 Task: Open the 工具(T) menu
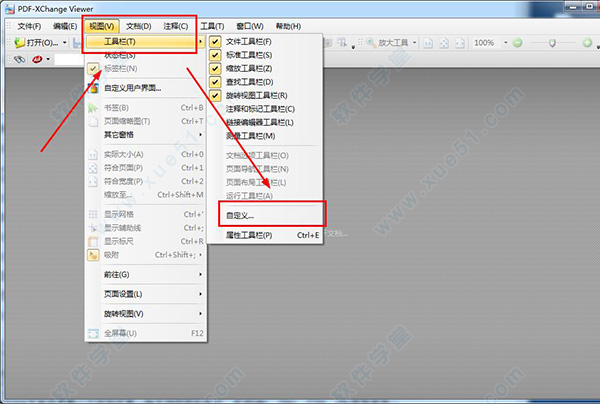point(212,26)
